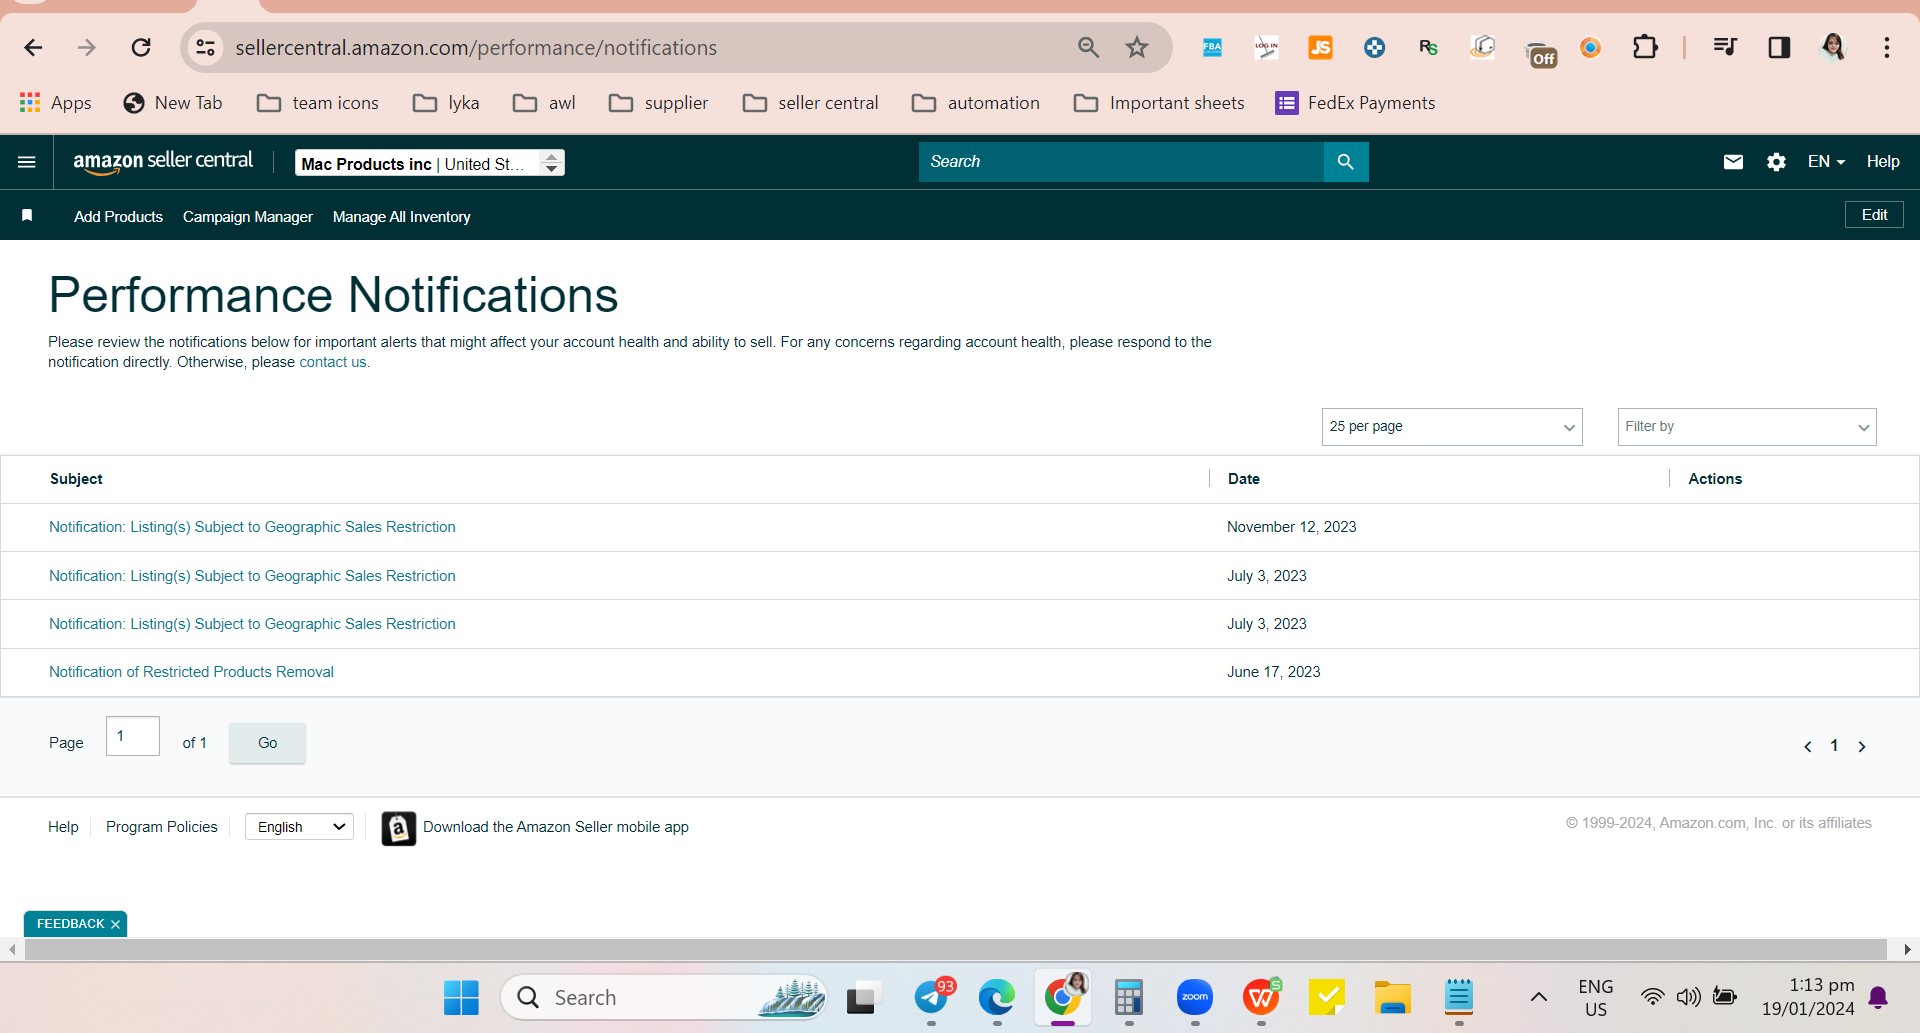Screen dimensions: 1920x1033
Task: Open Windows Start menu
Action: pos(461,998)
